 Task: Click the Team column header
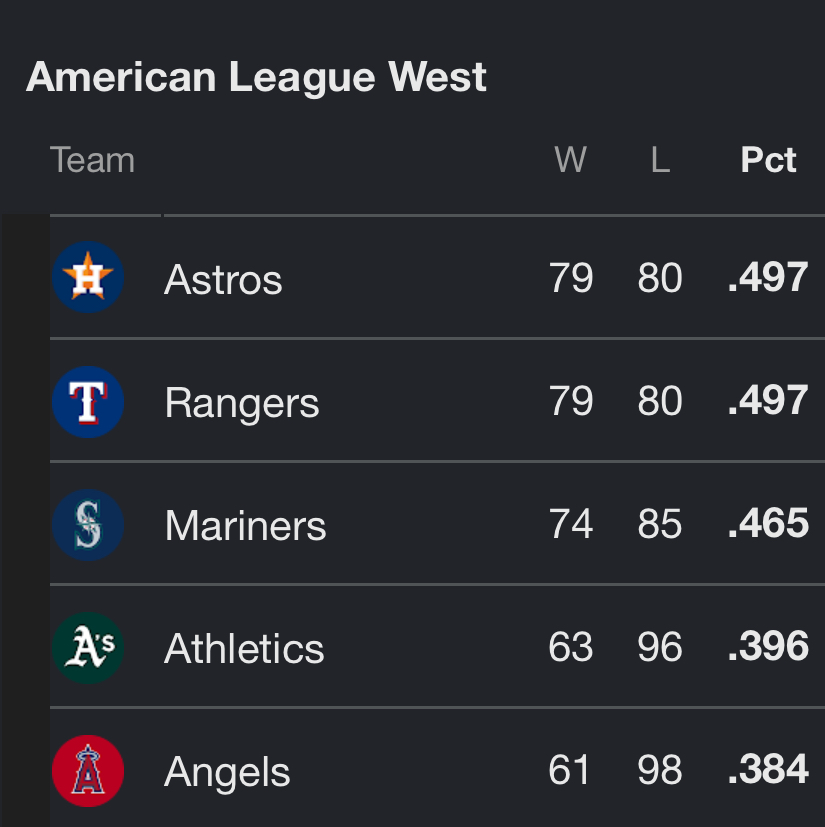pos(92,159)
